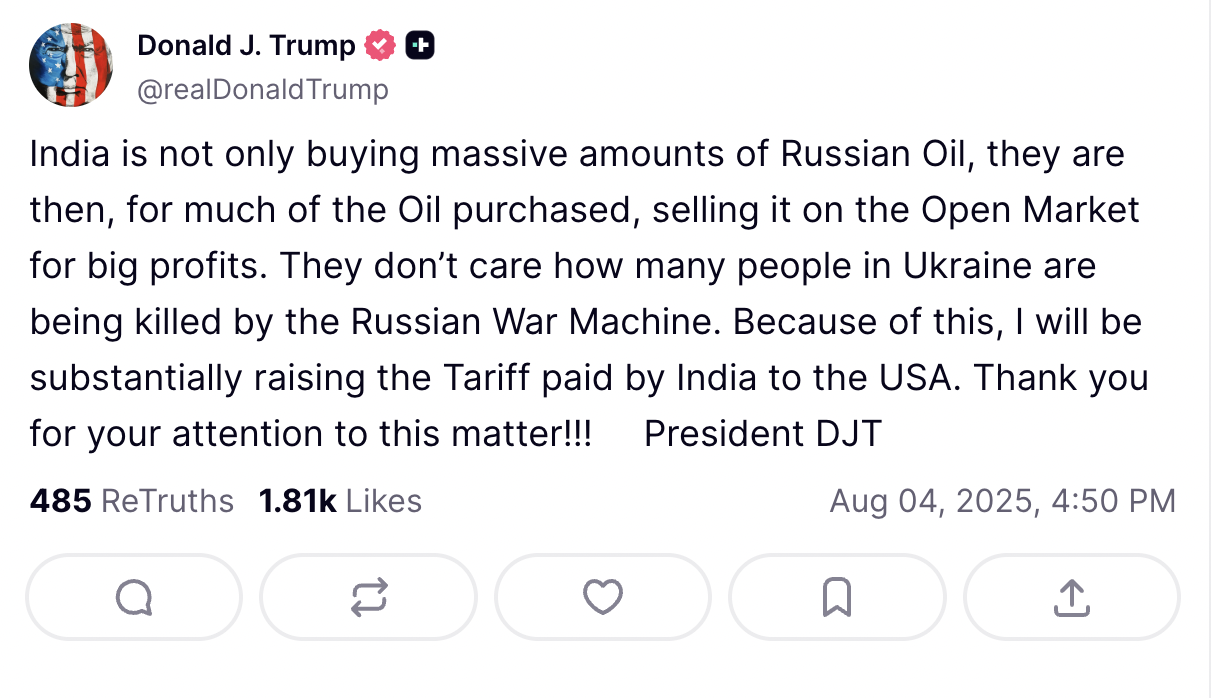Click the 'Open Market' phrase
This screenshot has height=698, width=1212.
1030,210
